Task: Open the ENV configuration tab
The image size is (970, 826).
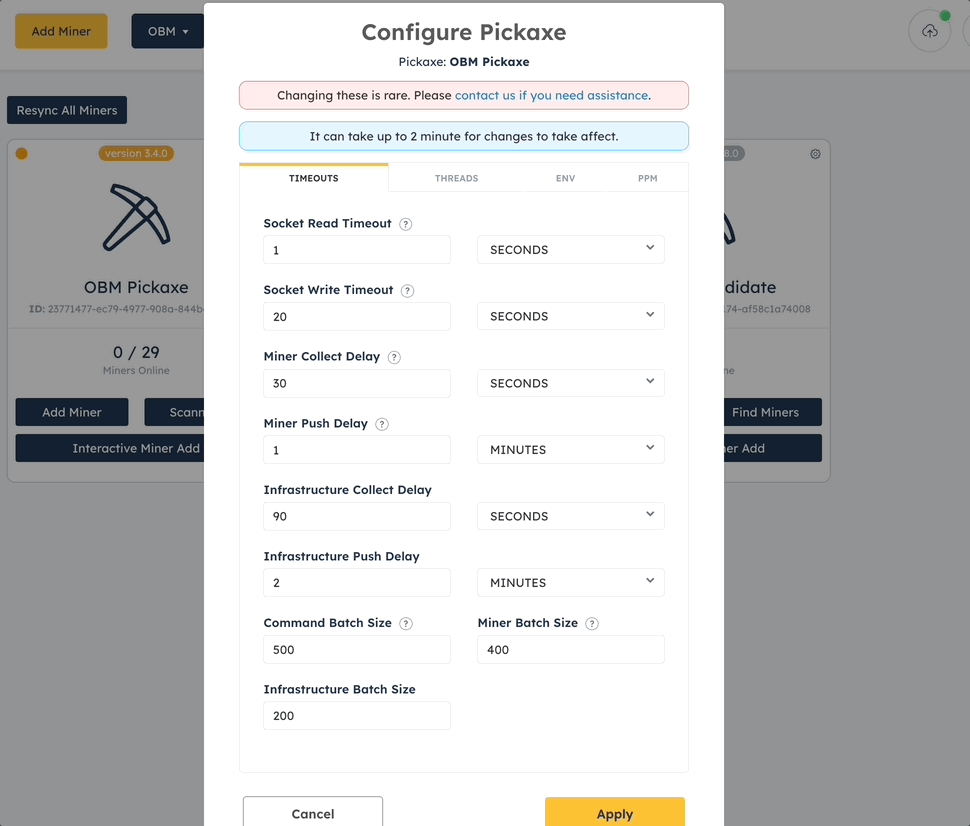Action: 565,178
